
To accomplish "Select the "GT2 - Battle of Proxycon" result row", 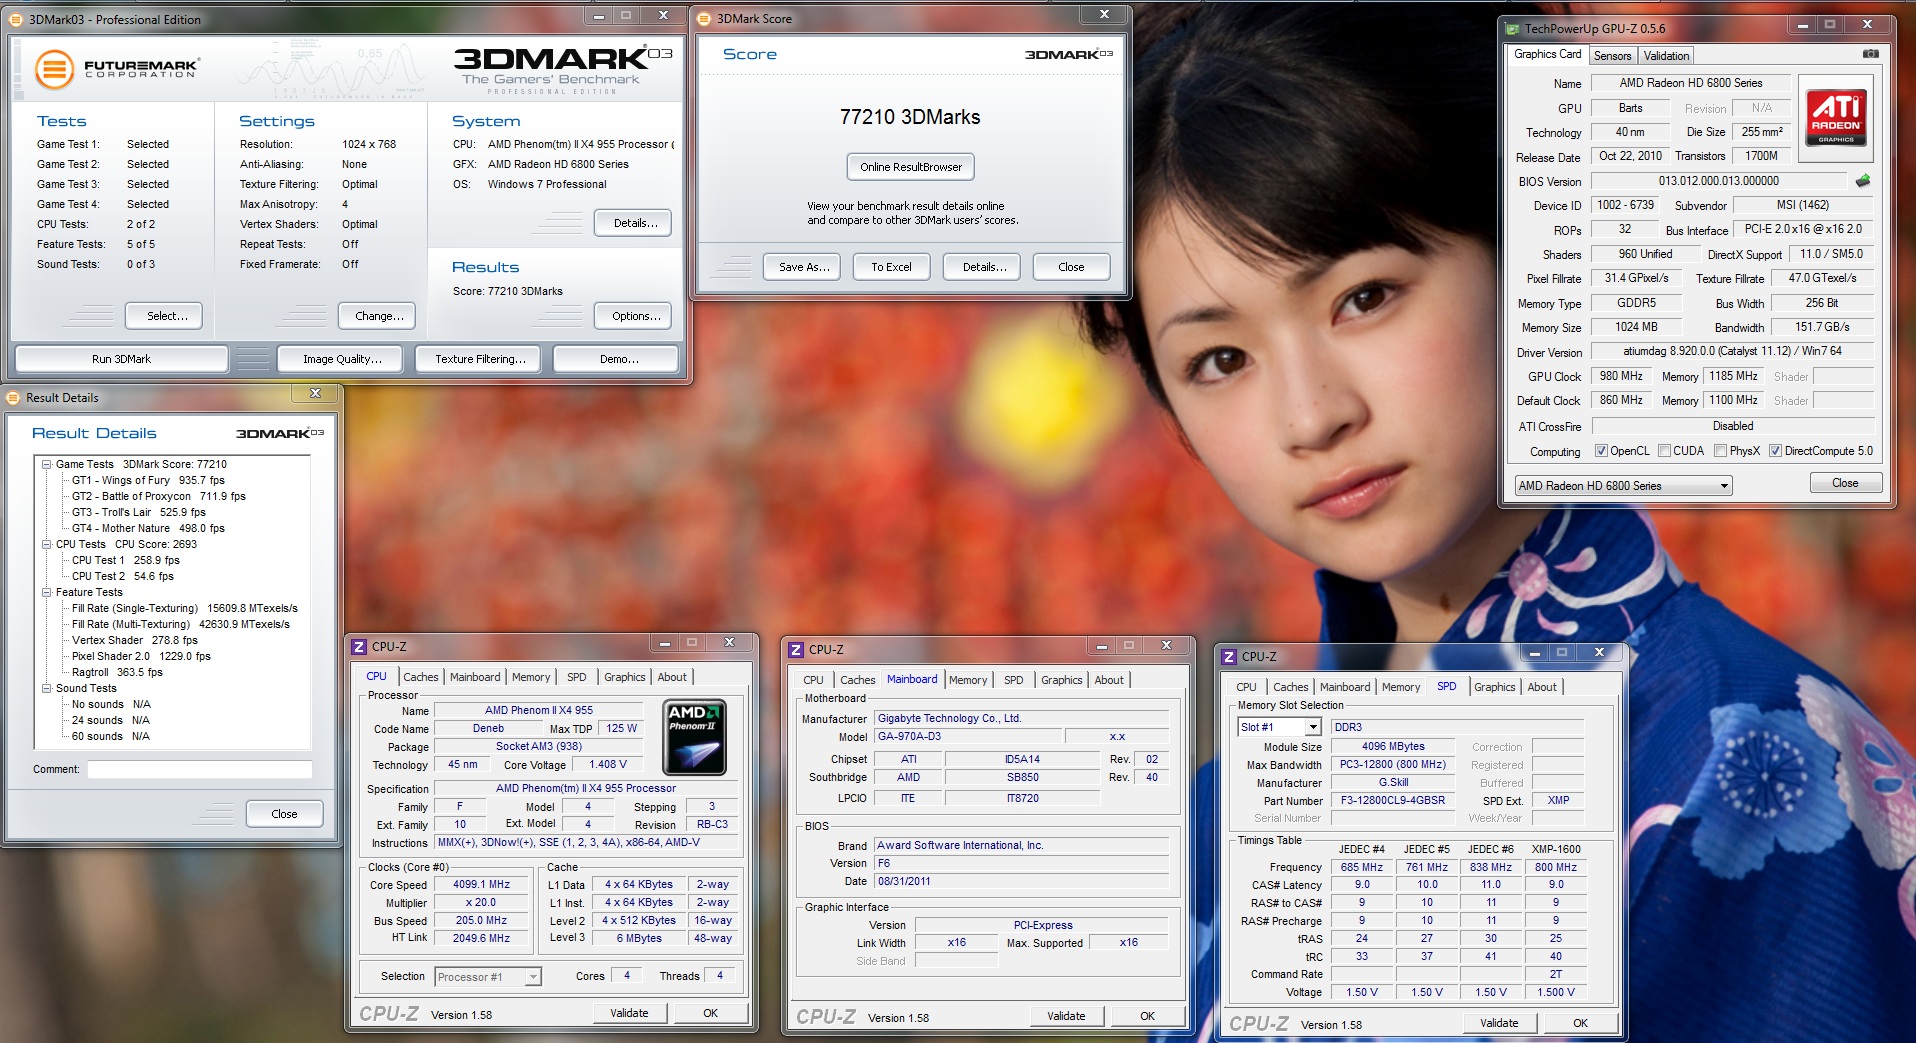I will click(x=158, y=496).
